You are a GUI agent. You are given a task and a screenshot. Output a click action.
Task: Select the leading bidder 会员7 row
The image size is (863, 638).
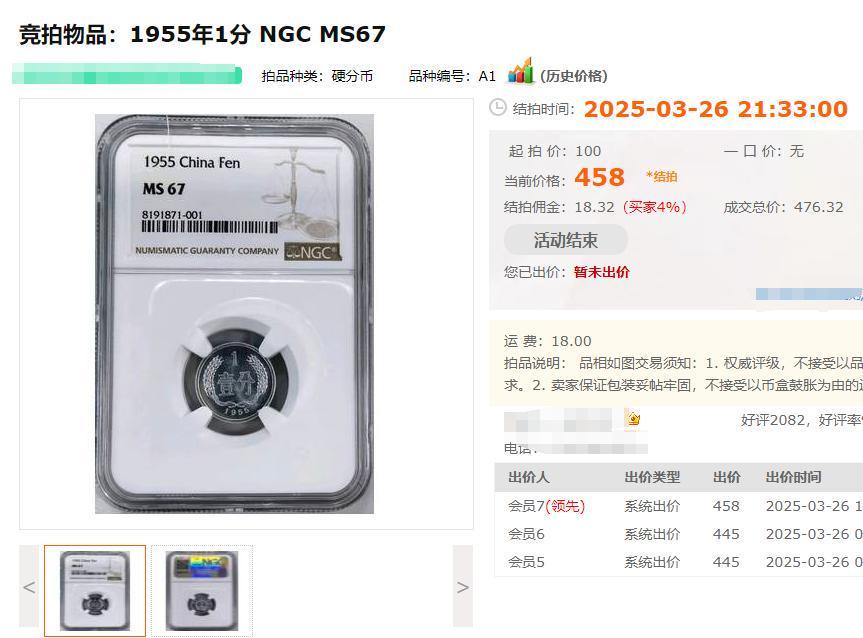[x=679, y=506]
